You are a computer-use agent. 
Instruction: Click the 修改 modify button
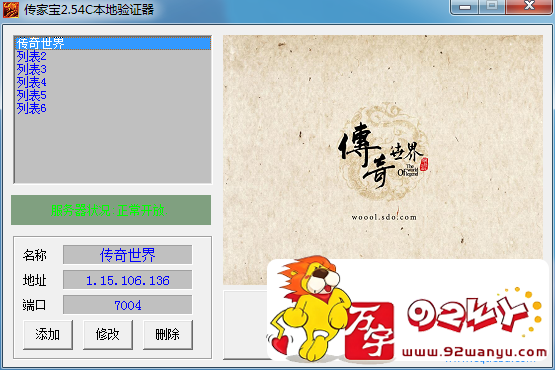(108, 334)
